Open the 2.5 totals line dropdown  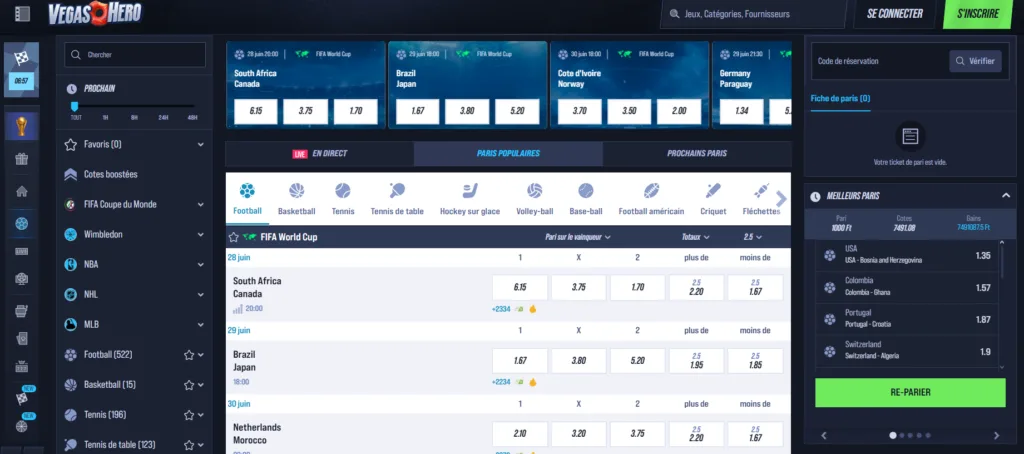click(x=753, y=237)
